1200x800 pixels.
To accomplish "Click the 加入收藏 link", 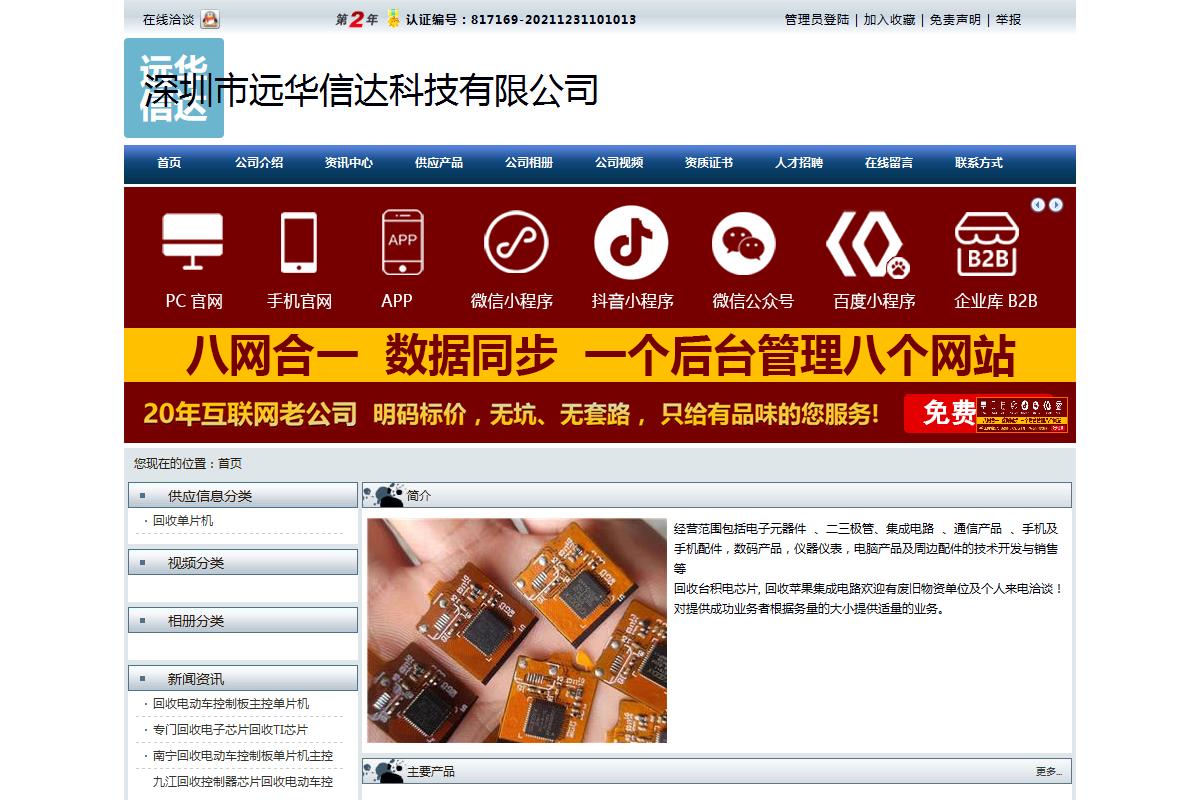I will coord(889,19).
